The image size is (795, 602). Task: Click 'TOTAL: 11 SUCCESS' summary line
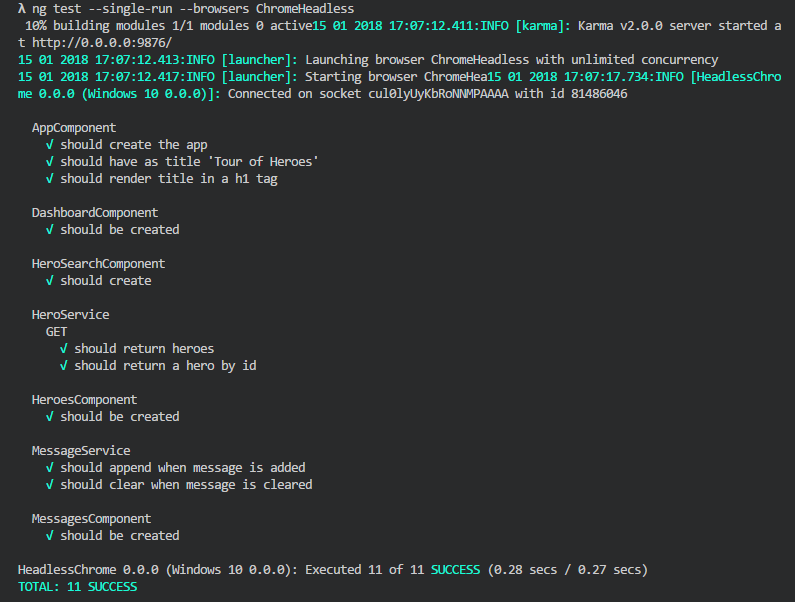click(77, 587)
